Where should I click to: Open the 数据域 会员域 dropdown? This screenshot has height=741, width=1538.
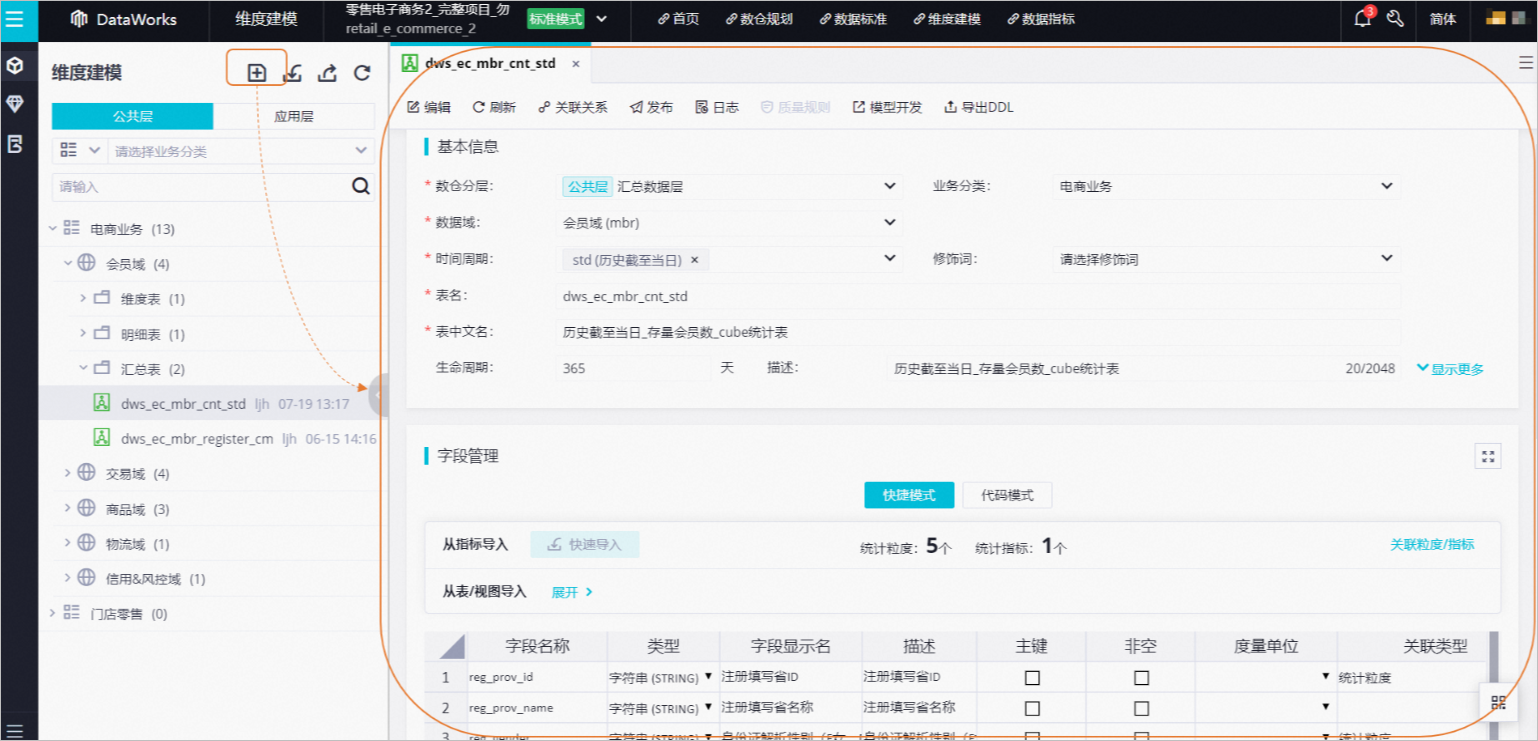[729, 223]
